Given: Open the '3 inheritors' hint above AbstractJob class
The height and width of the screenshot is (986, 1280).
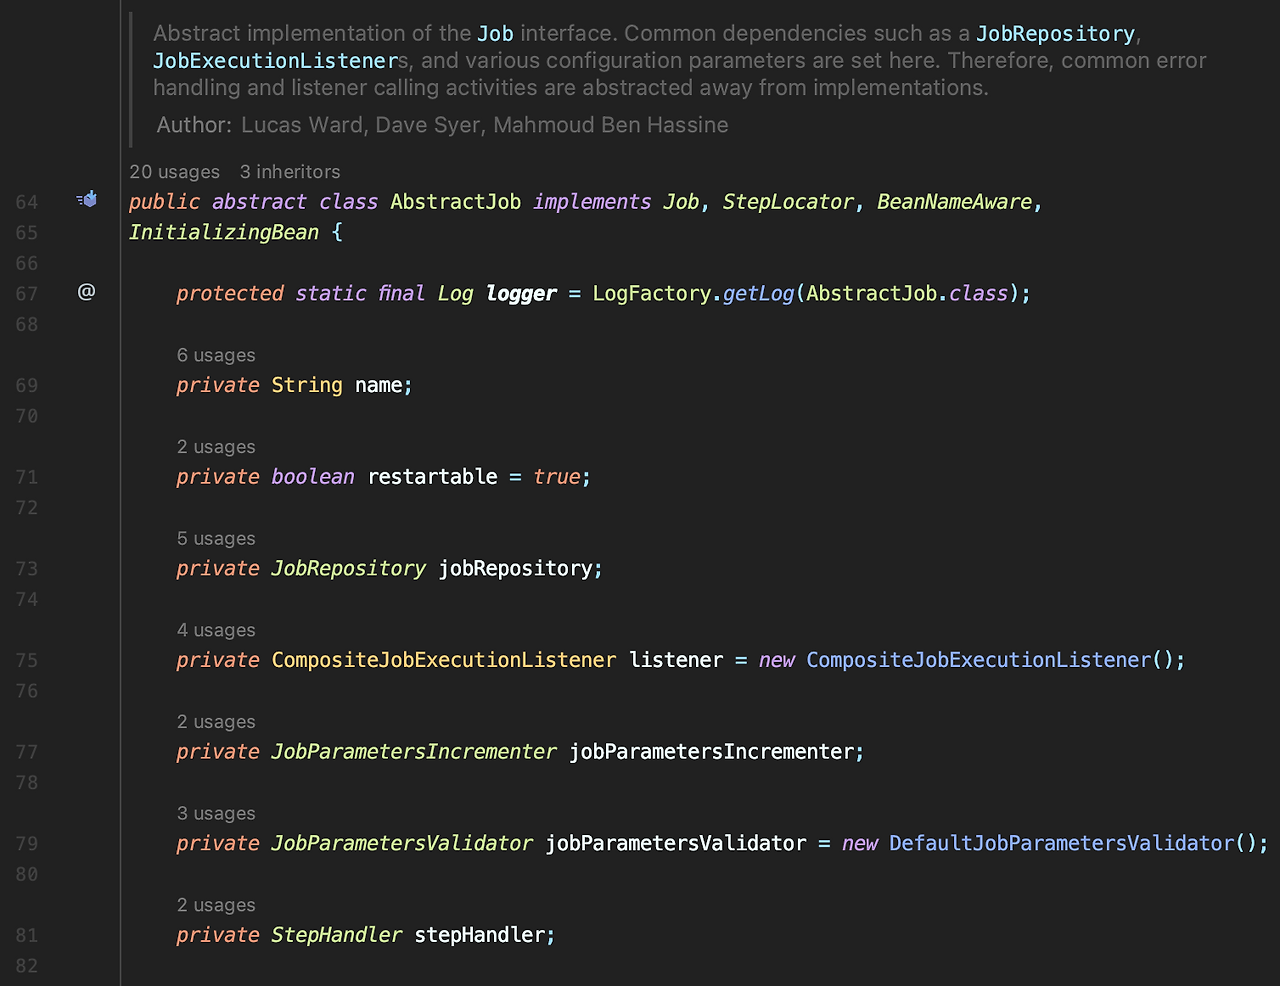Looking at the screenshot, I should (x=290, y=172).
